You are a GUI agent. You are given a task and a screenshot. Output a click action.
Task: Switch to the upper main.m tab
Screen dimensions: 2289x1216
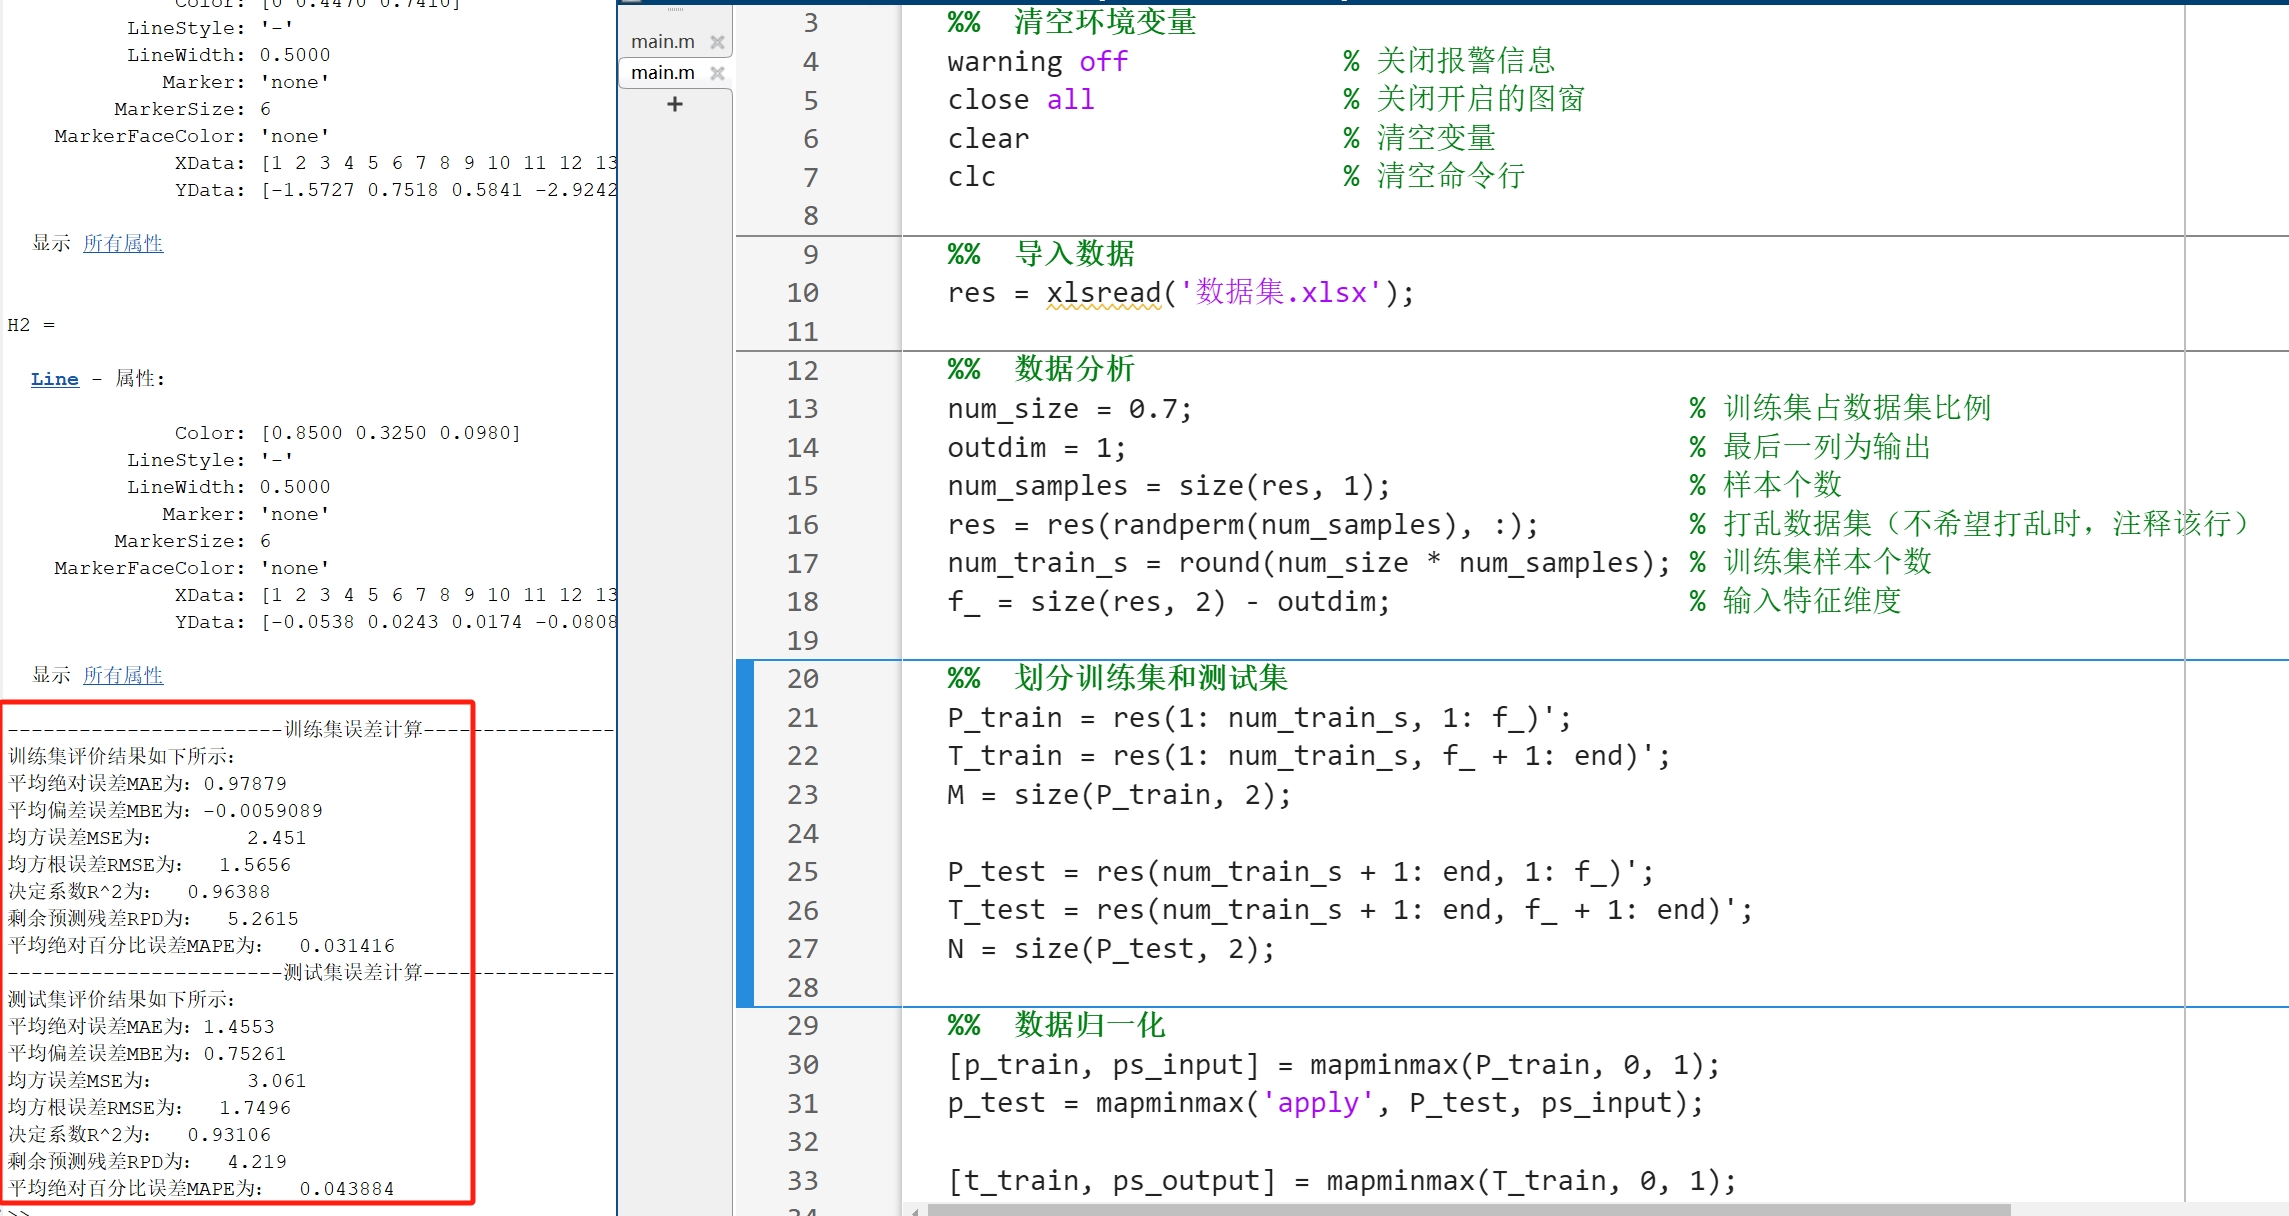point(662,42)
